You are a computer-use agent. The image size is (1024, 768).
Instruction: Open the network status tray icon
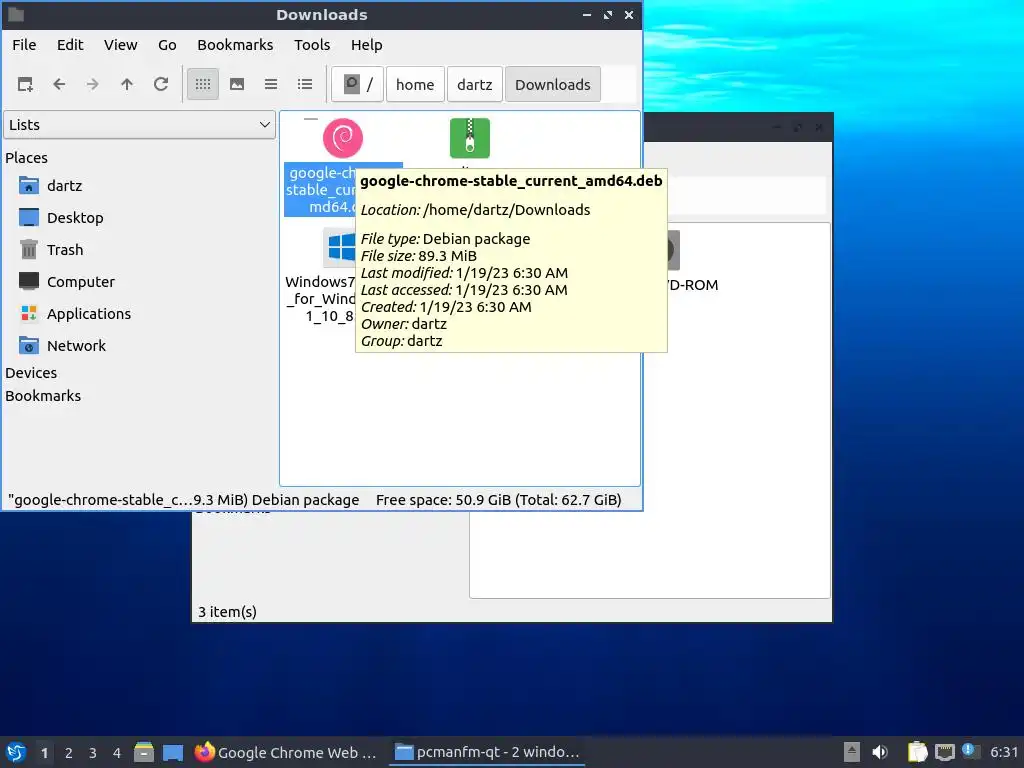point(944,752)
